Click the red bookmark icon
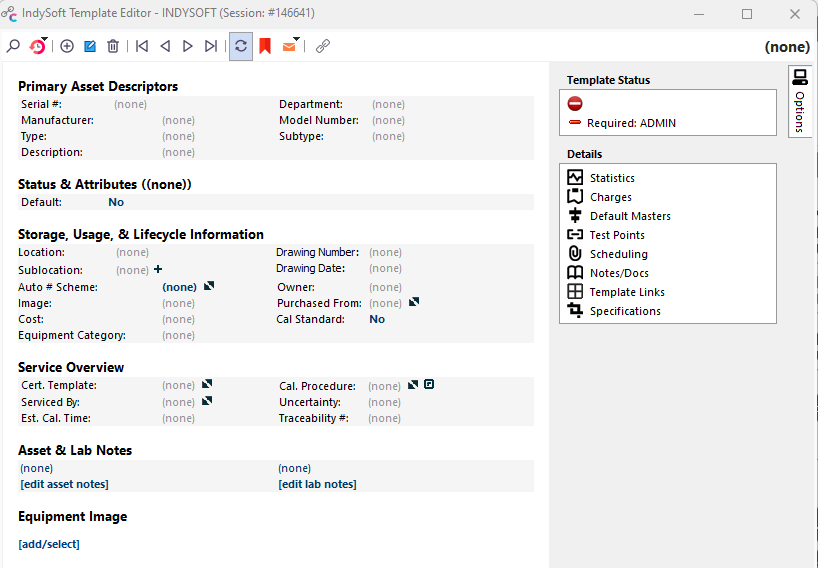Screen dimensions: 818x568 (x=265, y=46)
